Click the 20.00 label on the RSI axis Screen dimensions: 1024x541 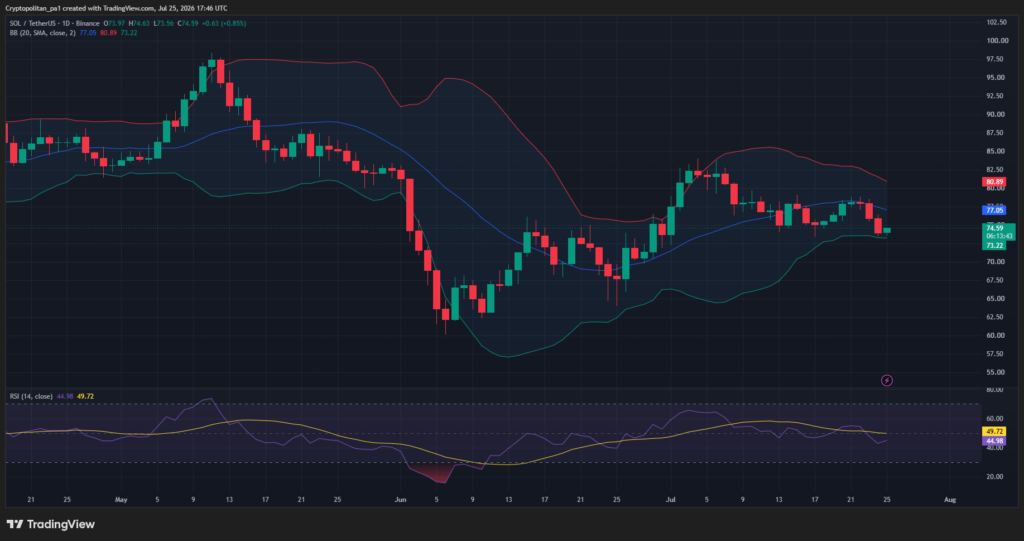pyautogui.click(x=995, y=477)
